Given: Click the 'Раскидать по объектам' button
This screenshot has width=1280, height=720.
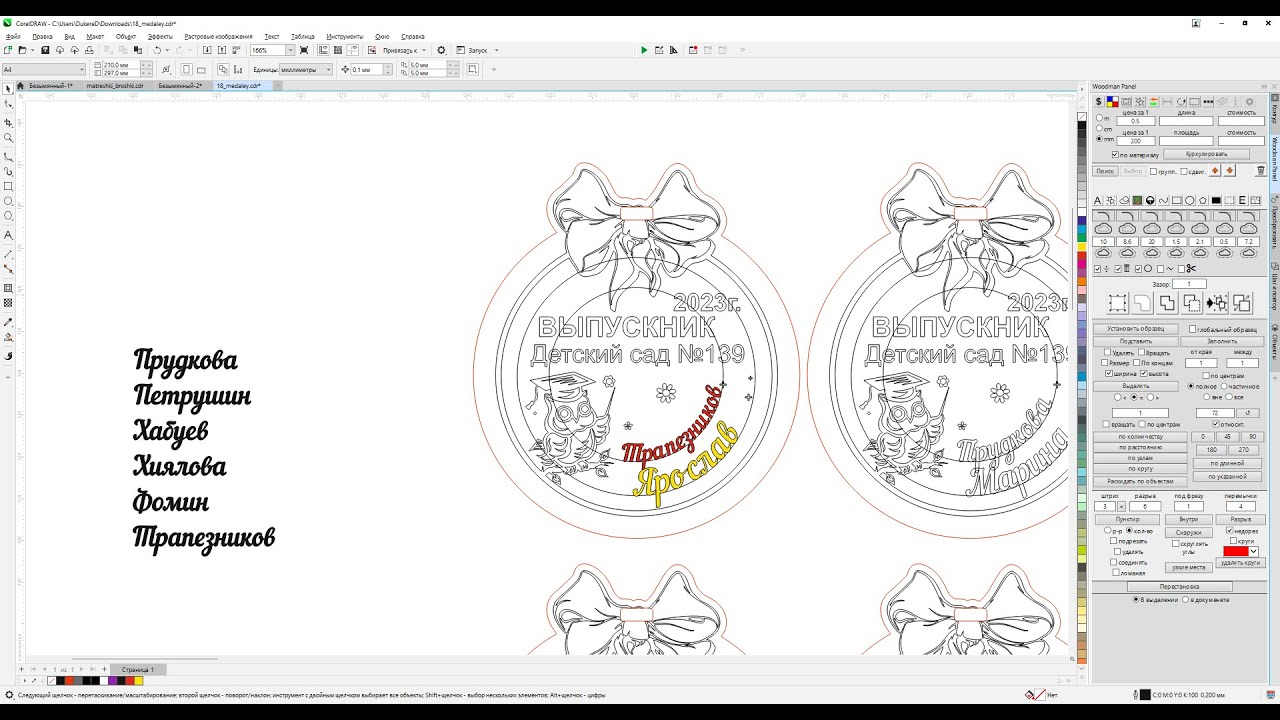Looking at the screenshot, I should coord(1140,481).
